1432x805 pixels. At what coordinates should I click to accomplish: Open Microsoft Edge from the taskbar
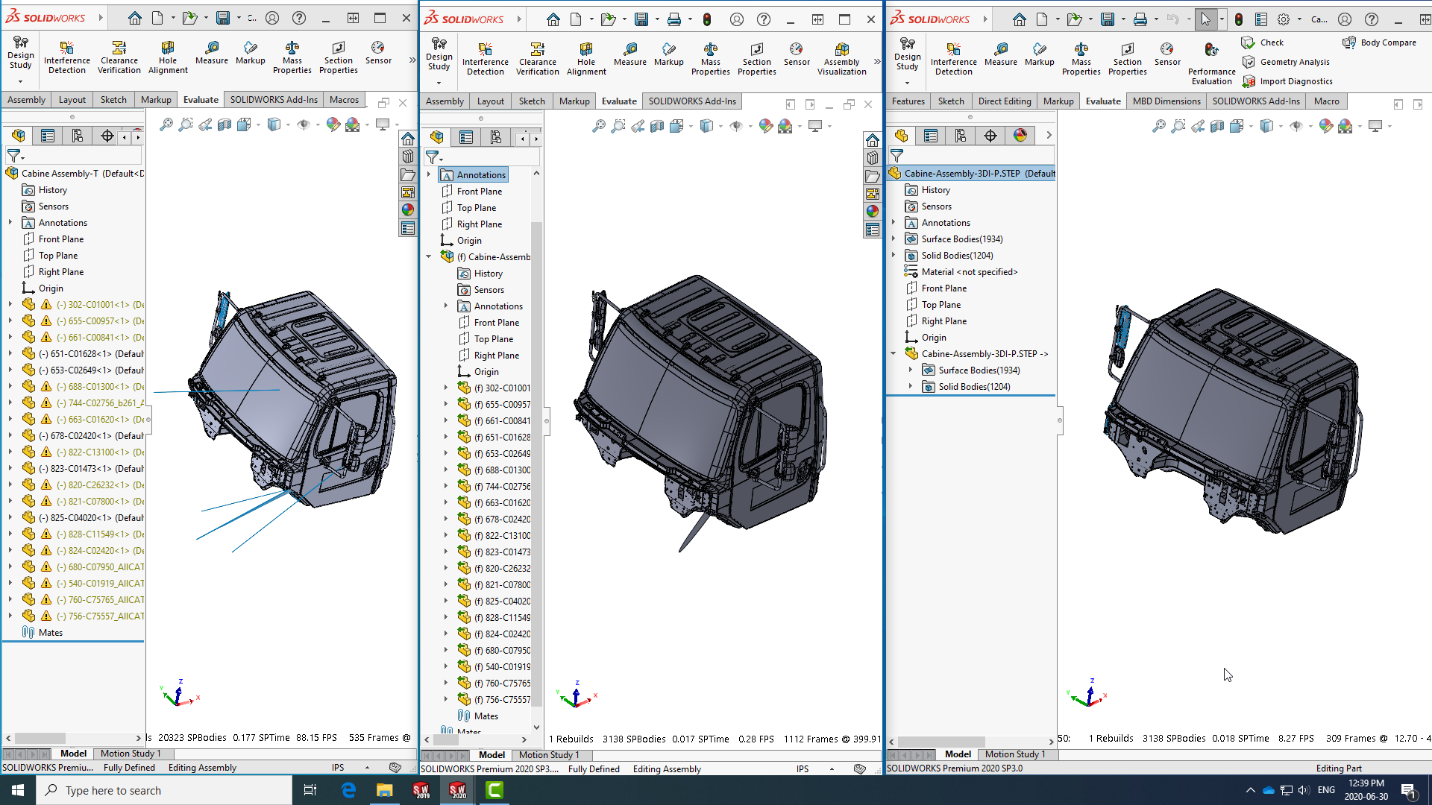348,790
